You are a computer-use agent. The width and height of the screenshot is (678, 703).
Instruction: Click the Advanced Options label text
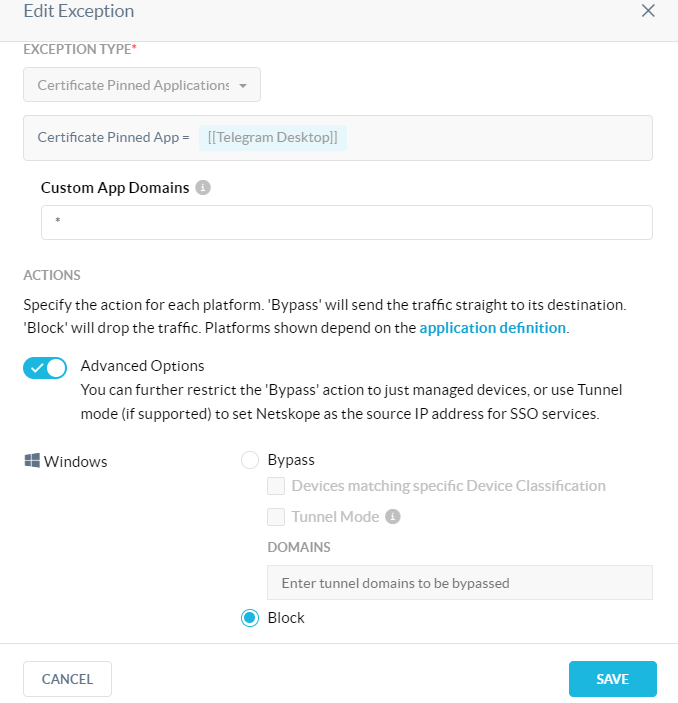pos(142,366)
